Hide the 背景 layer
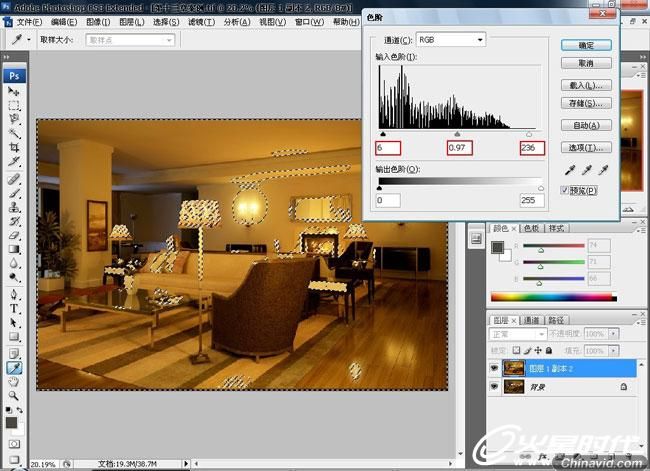The image size is (650, 471). click(x=494, y=386)
